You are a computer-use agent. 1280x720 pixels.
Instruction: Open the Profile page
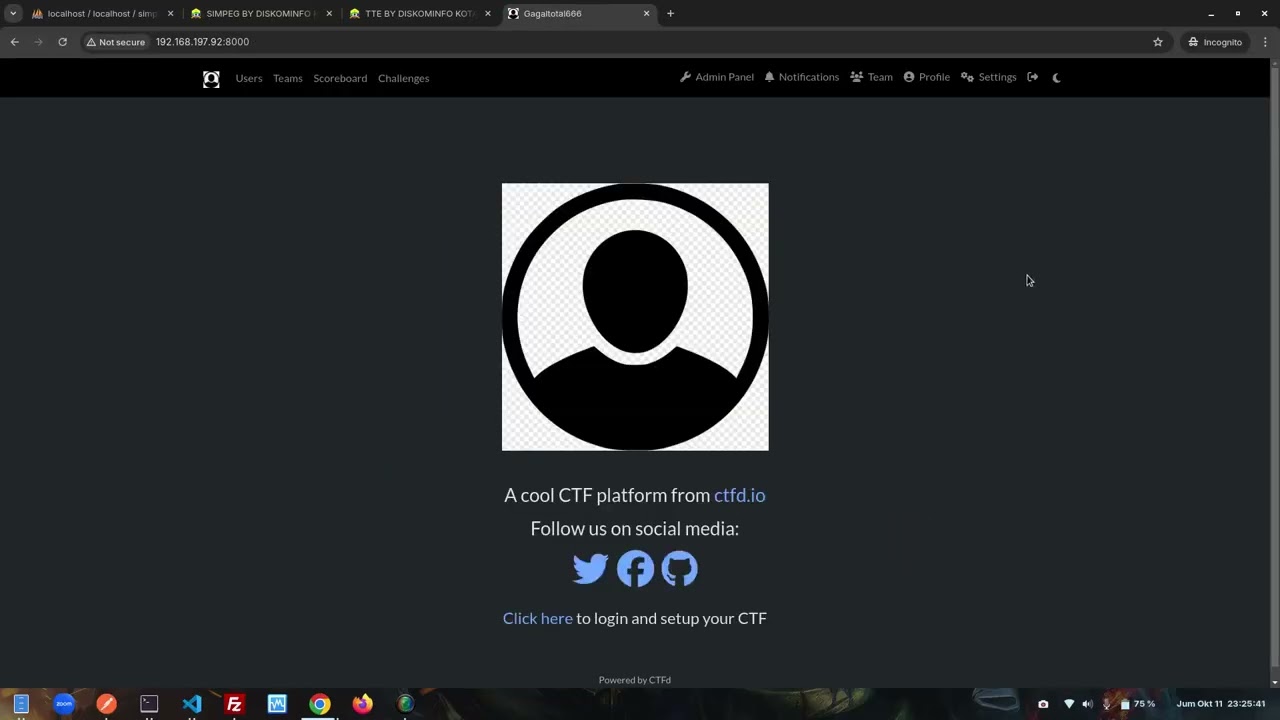coord(927,77)
